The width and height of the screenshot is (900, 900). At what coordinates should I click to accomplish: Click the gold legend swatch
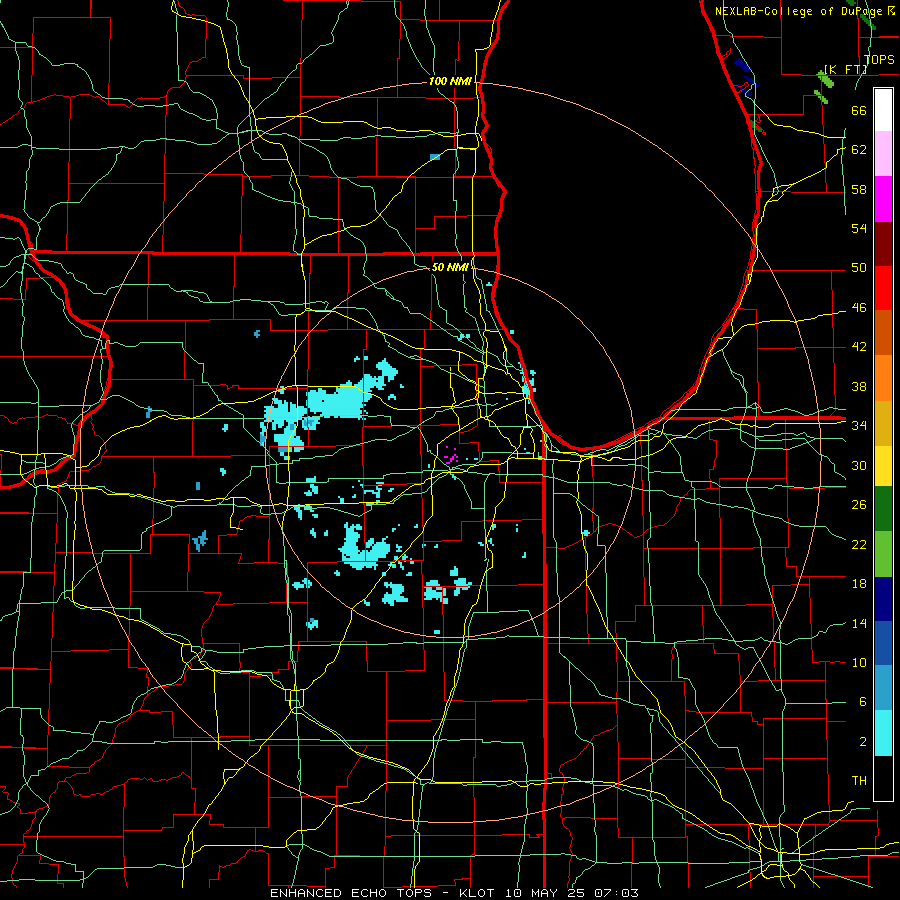883,424
